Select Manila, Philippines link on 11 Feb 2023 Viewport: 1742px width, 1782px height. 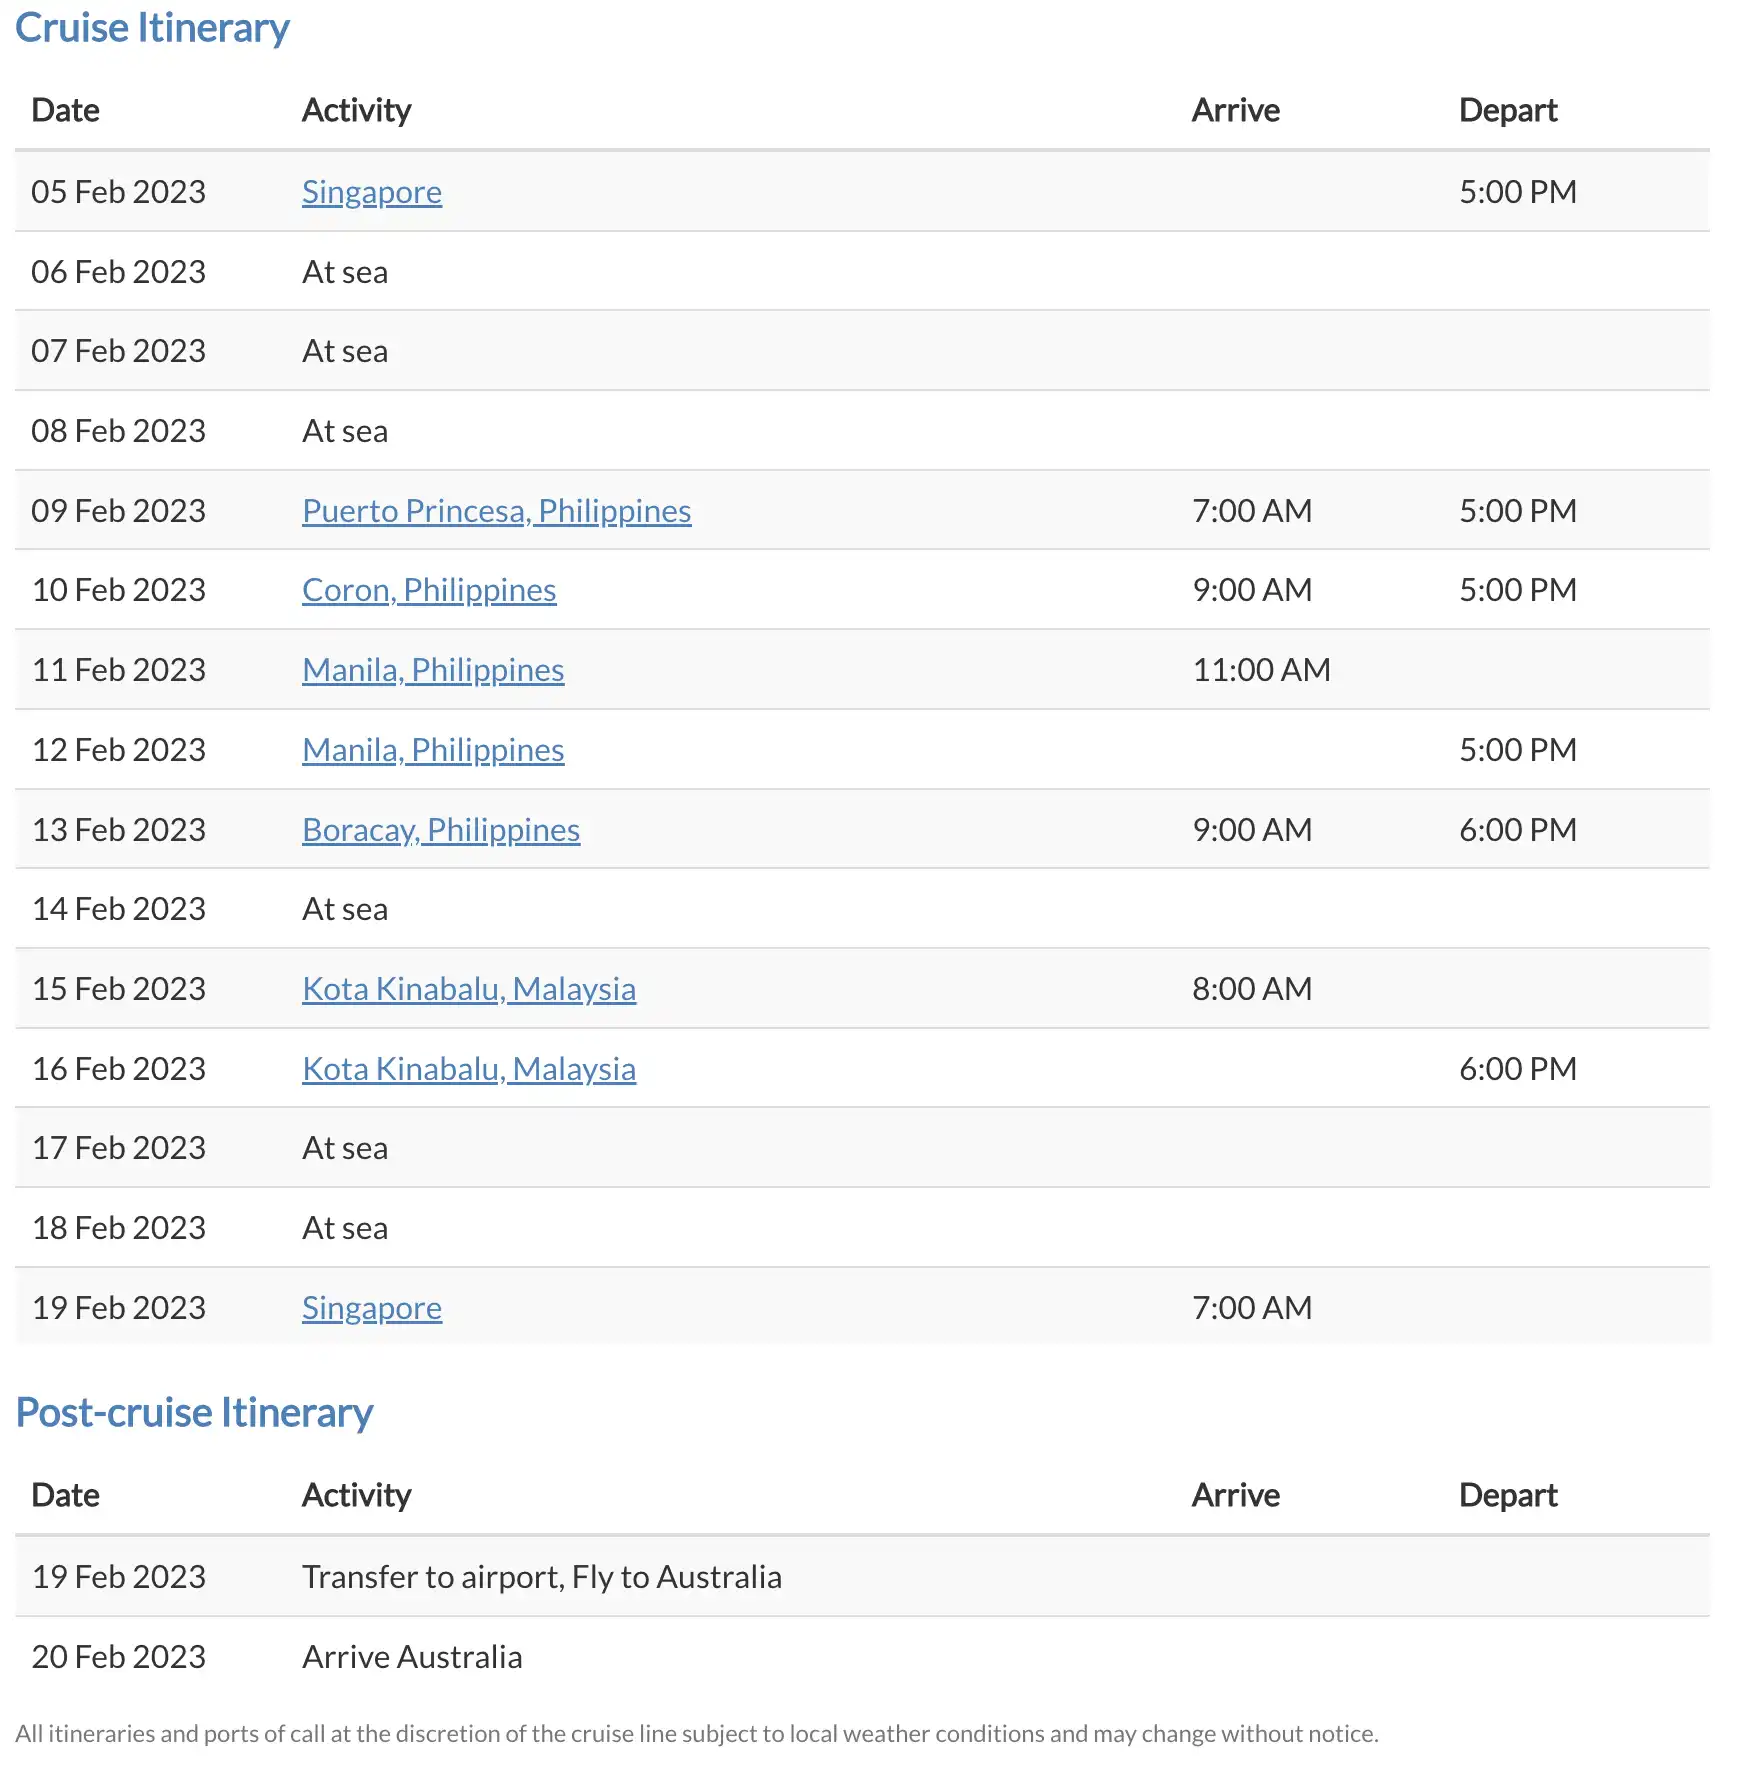tap(432, 670)
